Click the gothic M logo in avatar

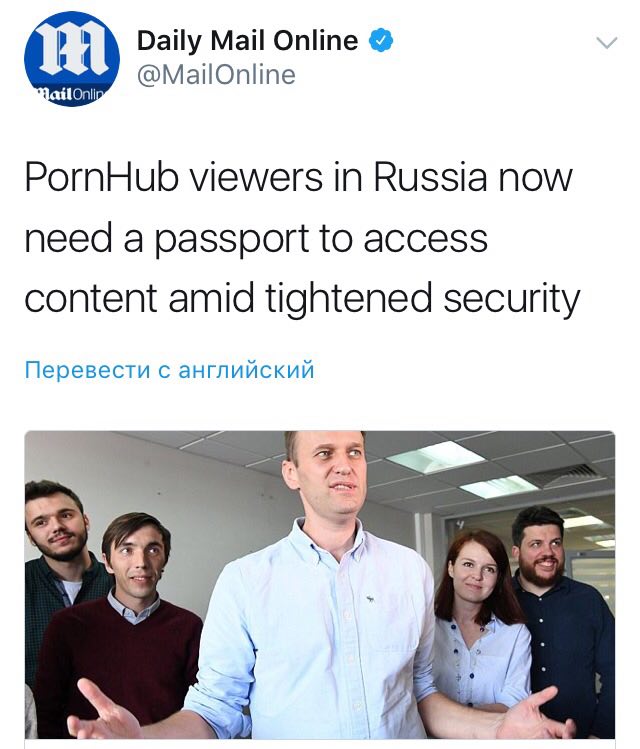(72, 51)
